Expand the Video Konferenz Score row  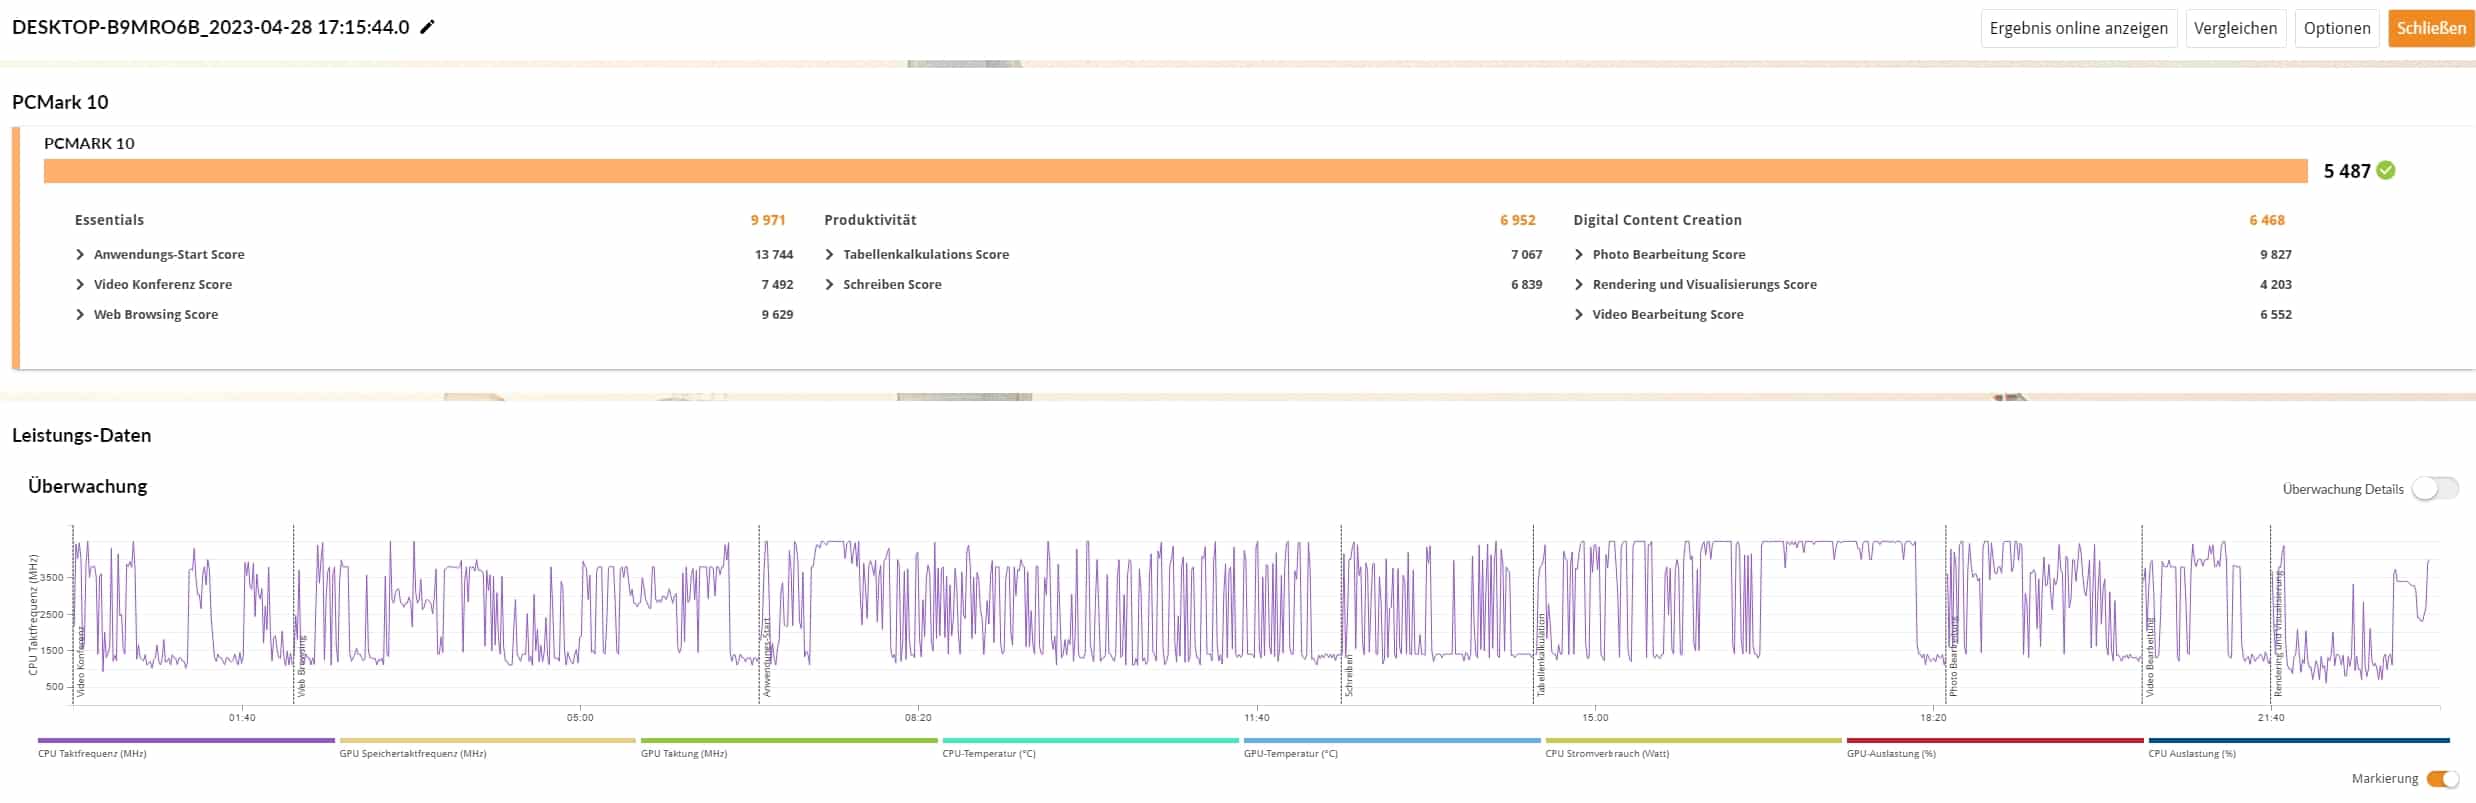coord(80,285)
